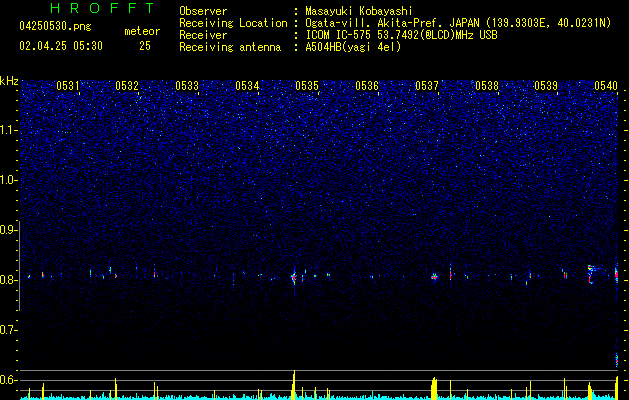
Task: Click the 0532 time marker
Action: pyautogui.click(x=127, y=86)
